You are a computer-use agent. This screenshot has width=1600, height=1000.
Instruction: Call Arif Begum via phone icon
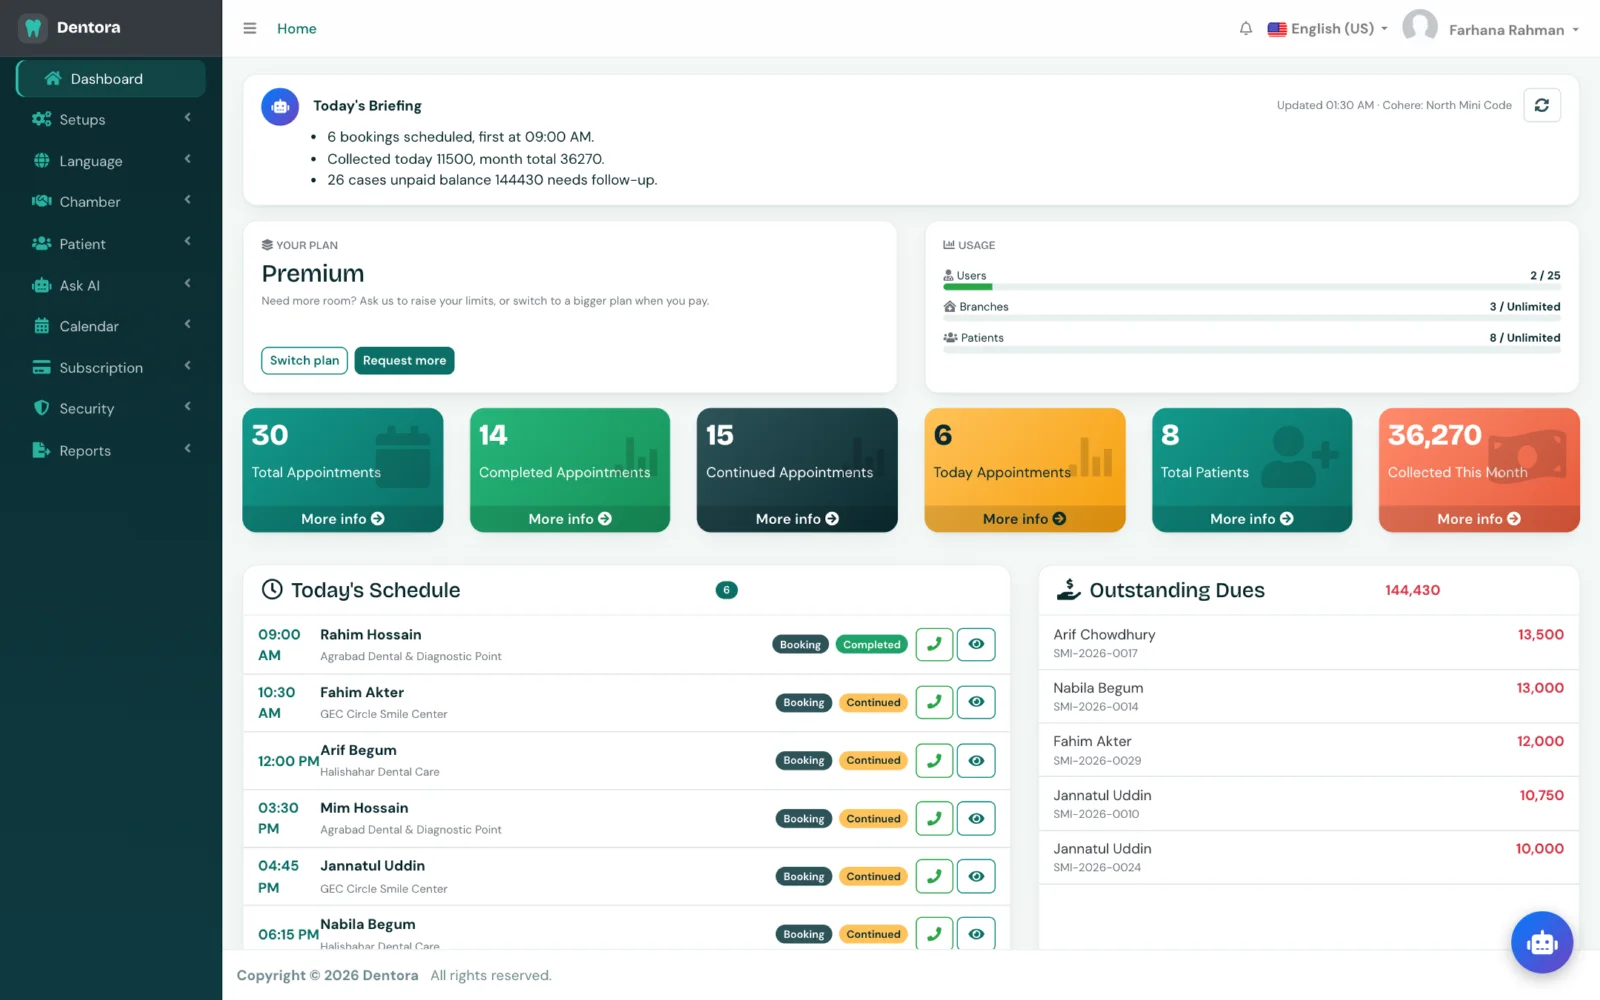click(934, 760)
